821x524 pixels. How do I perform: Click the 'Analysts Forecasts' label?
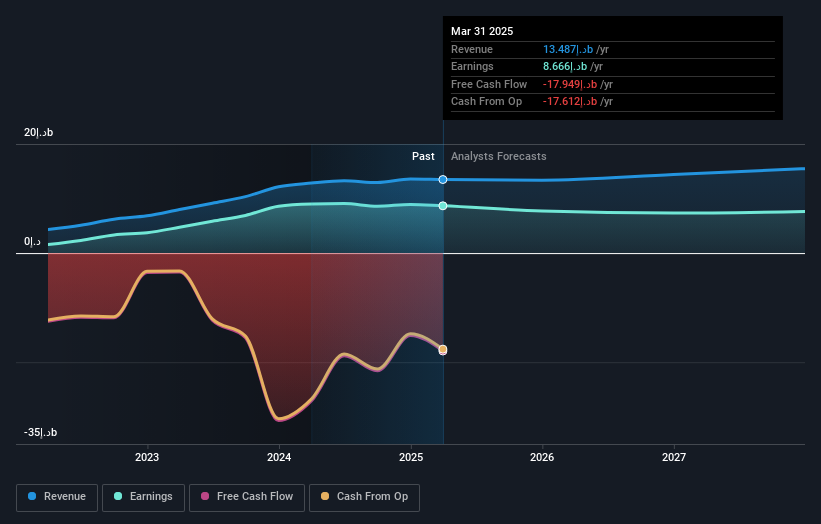pyautogui.click(x=498, y=156)
